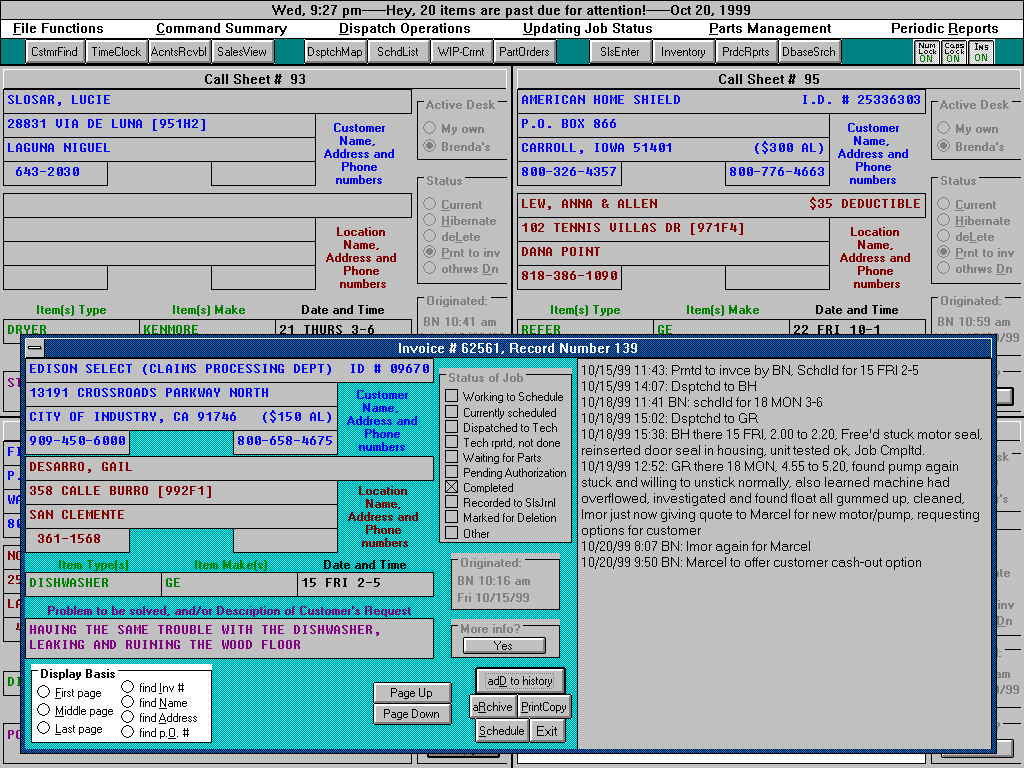The height and width of the screenshot is (768, 1024).
Task: Click the adD to history button
Action: (519, 681)
